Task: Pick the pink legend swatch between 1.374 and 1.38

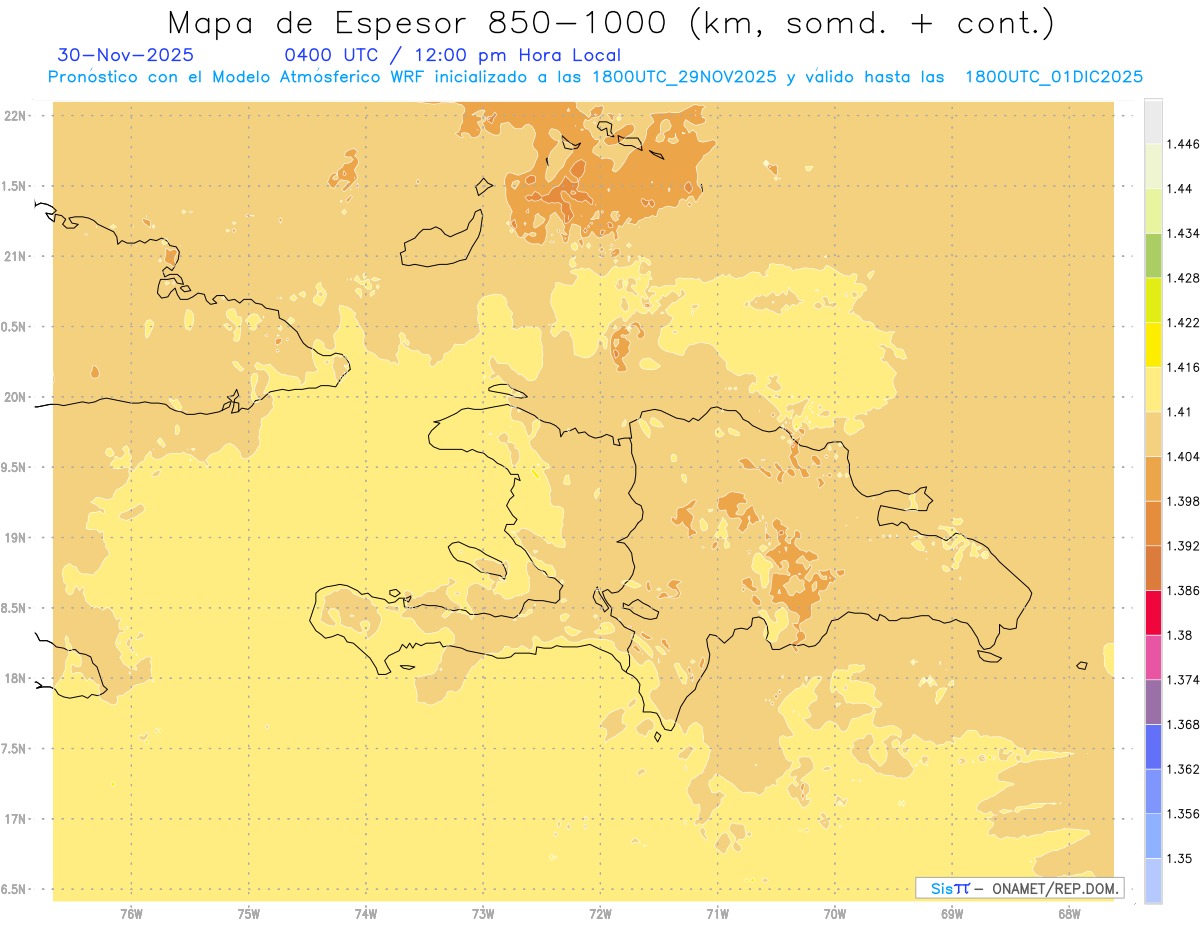Action: coord(1153,657)
